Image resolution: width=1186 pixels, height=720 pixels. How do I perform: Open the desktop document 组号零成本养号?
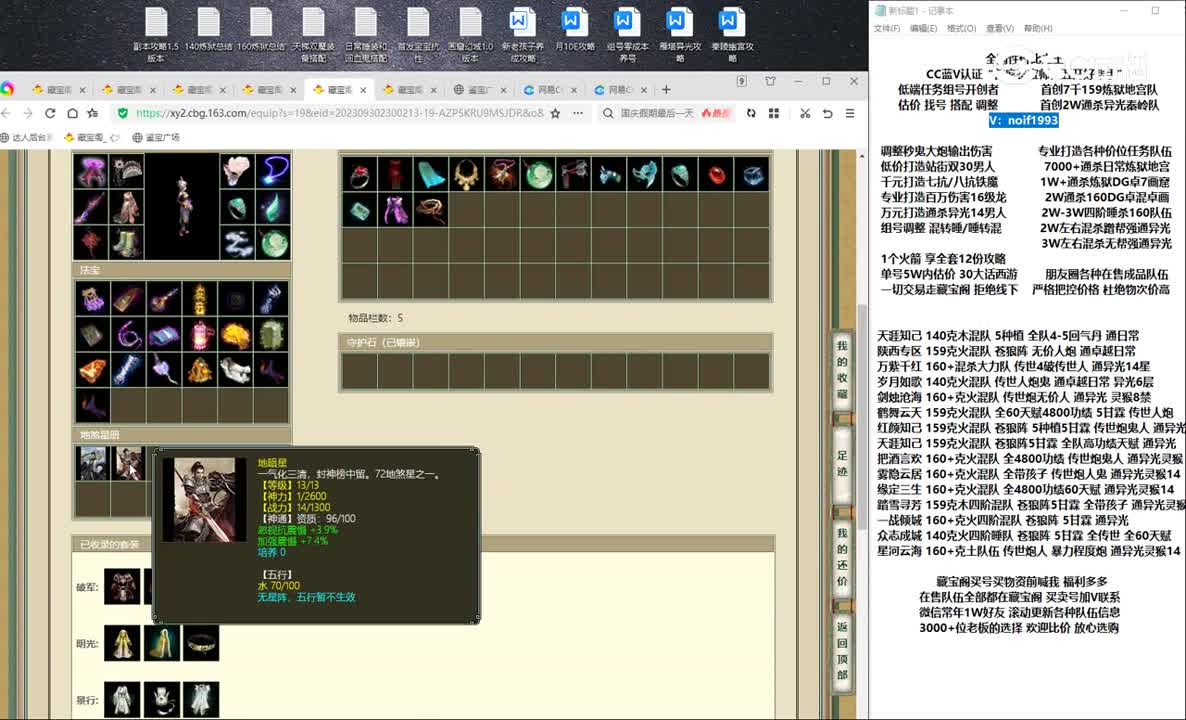click(627, 35)
